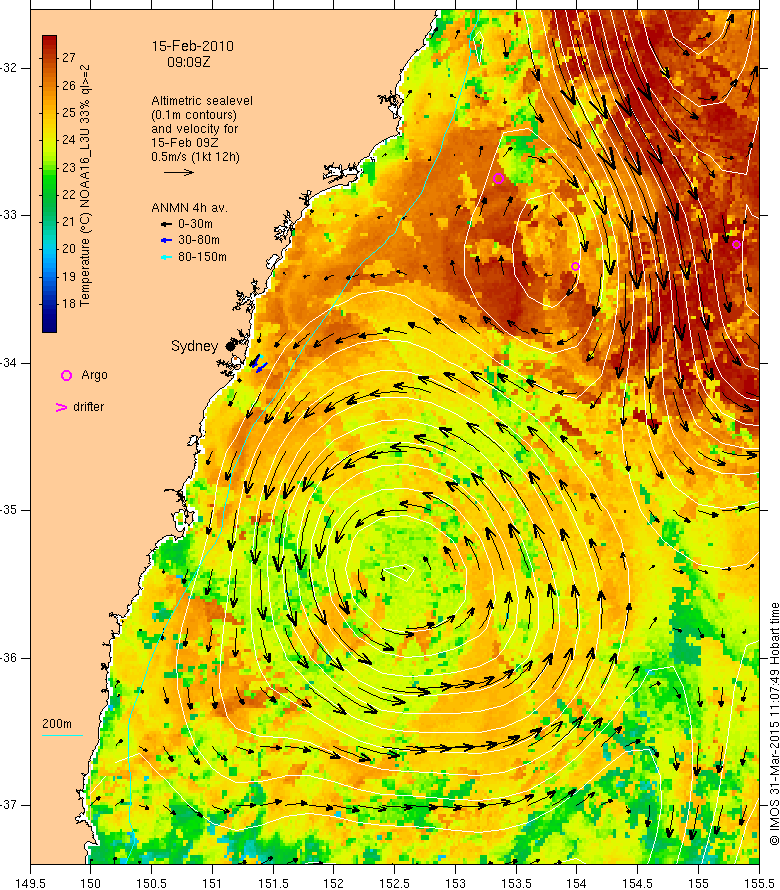Click the 153 longitude axis label
Viewport: 780px width, 890px height.
(455, 883)
